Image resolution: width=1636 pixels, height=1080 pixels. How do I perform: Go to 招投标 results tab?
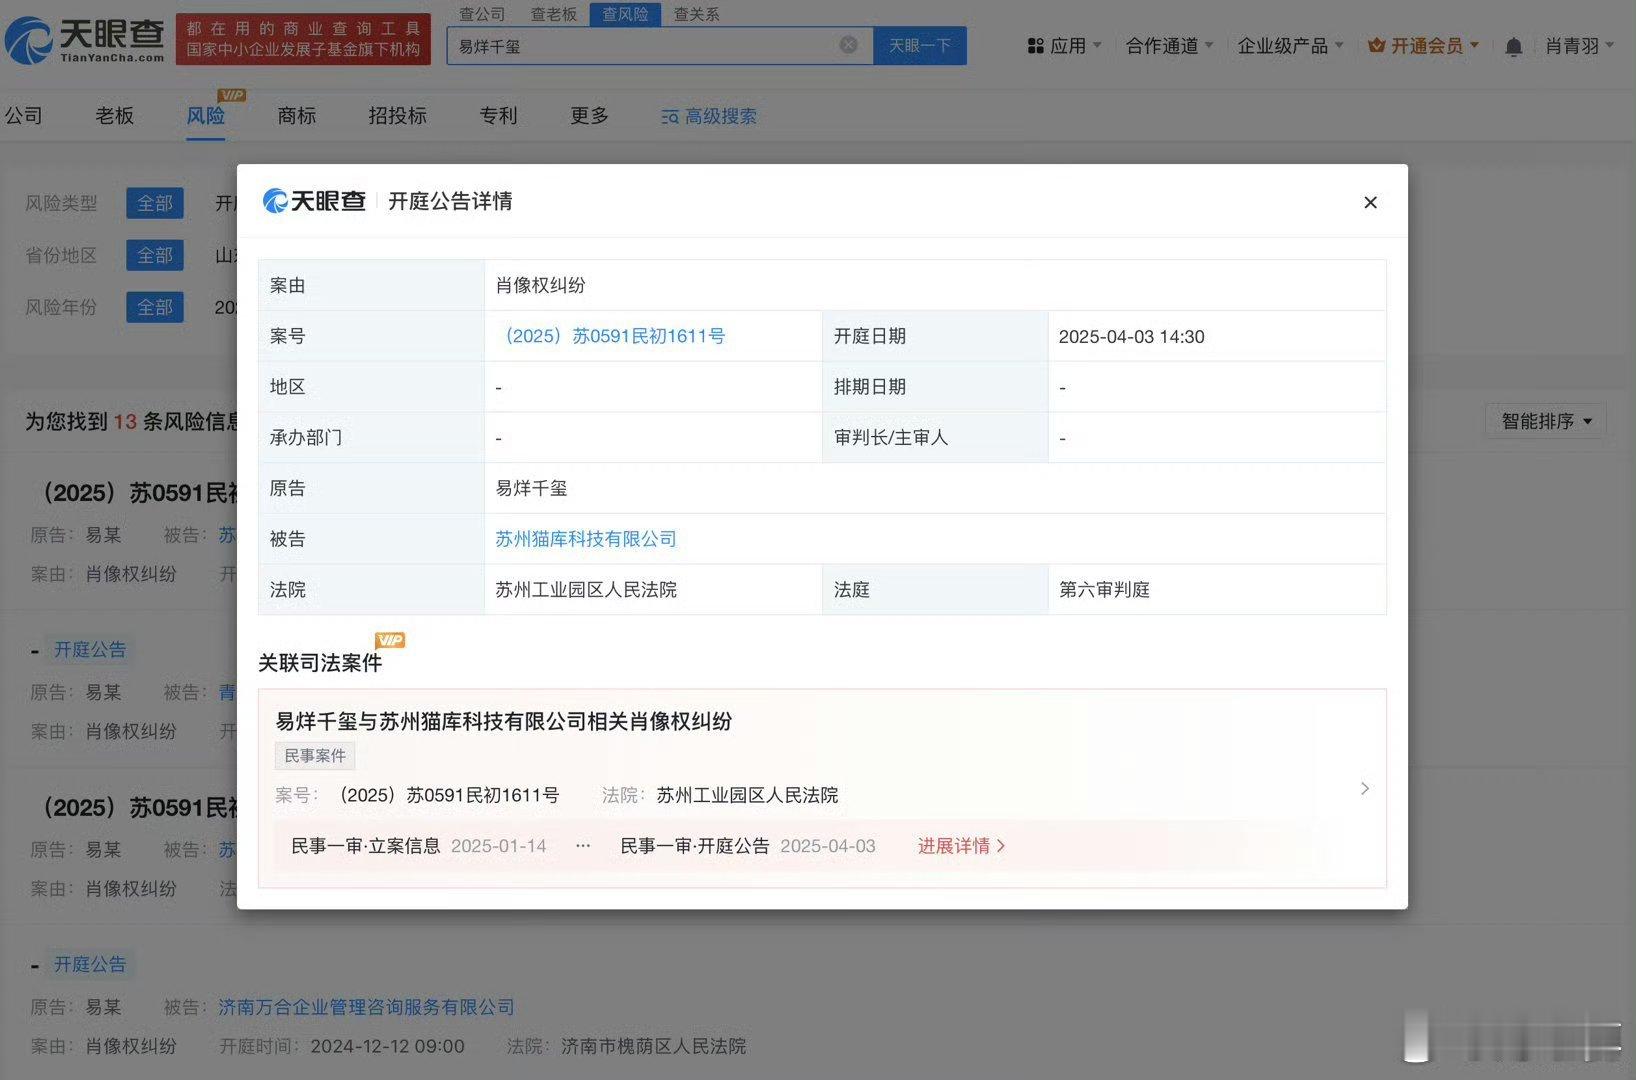398,116
